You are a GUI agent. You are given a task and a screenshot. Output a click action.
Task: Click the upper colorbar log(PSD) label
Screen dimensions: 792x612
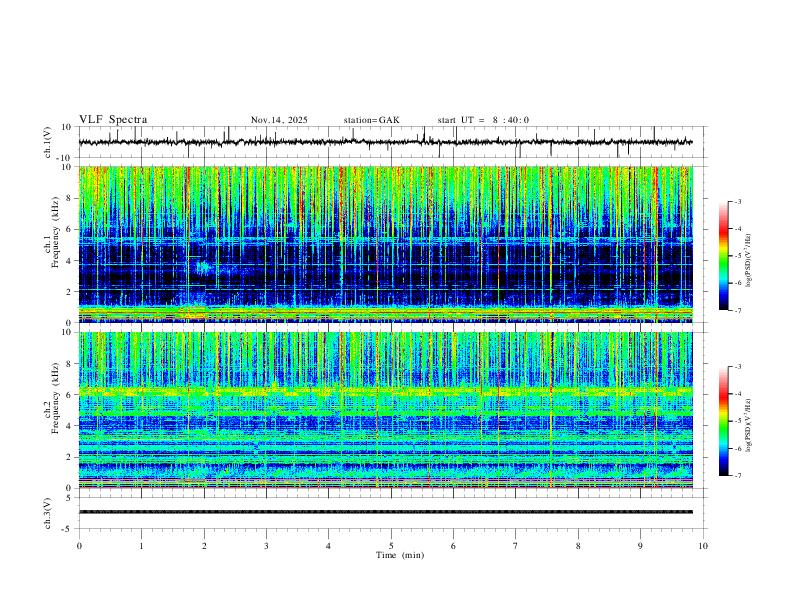(748, 261)
